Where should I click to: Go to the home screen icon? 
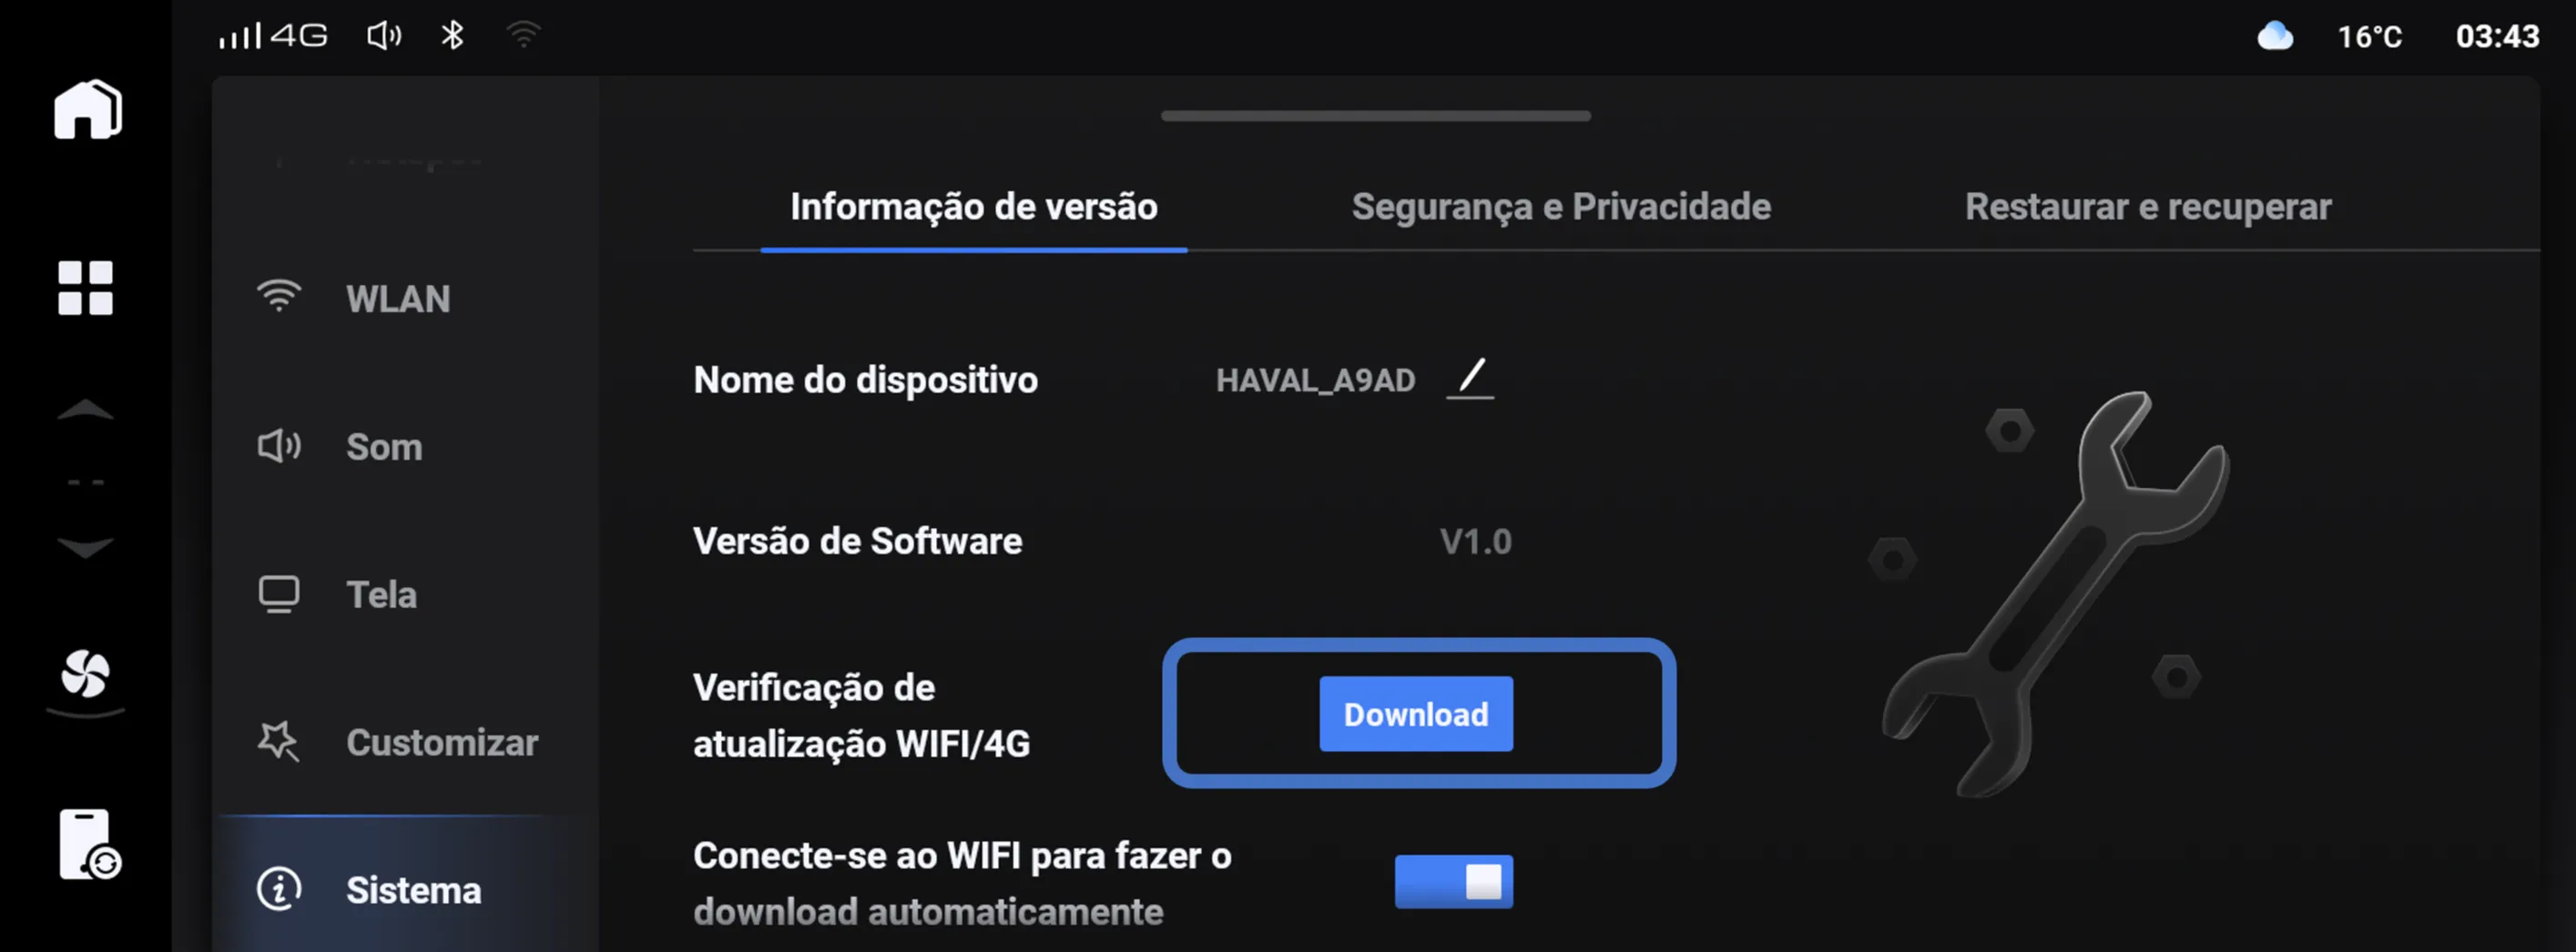[x=88, y=109]
